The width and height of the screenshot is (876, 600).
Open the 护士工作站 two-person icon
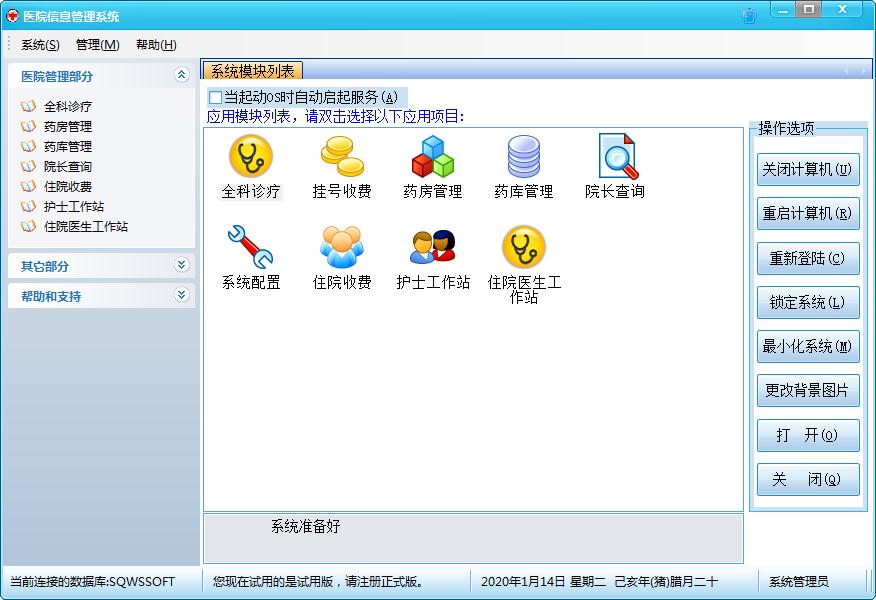pos(433,247)
